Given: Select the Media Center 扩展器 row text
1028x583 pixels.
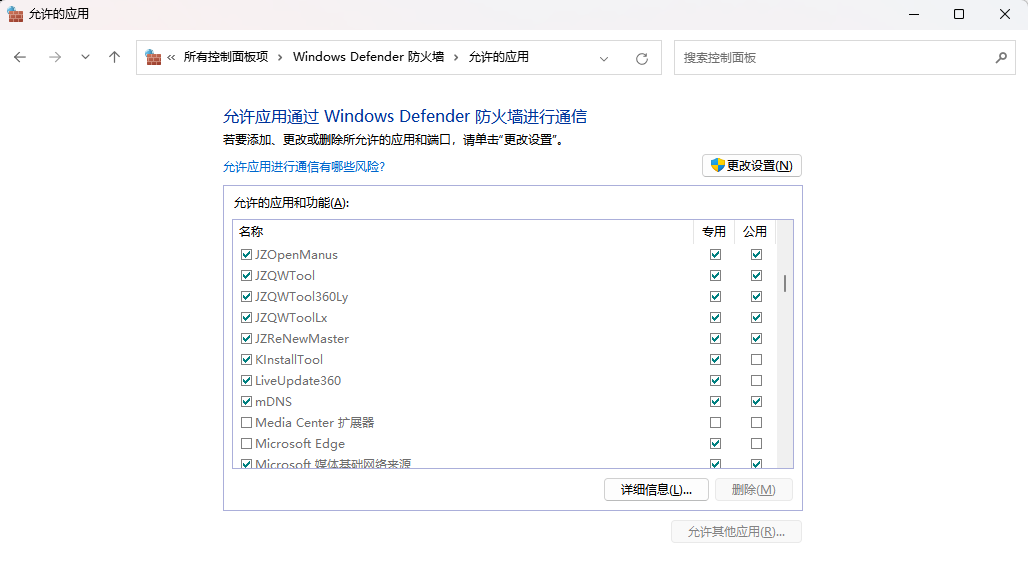Looking at the screenshot, I should pyautogui.click(x=315, y=422).
